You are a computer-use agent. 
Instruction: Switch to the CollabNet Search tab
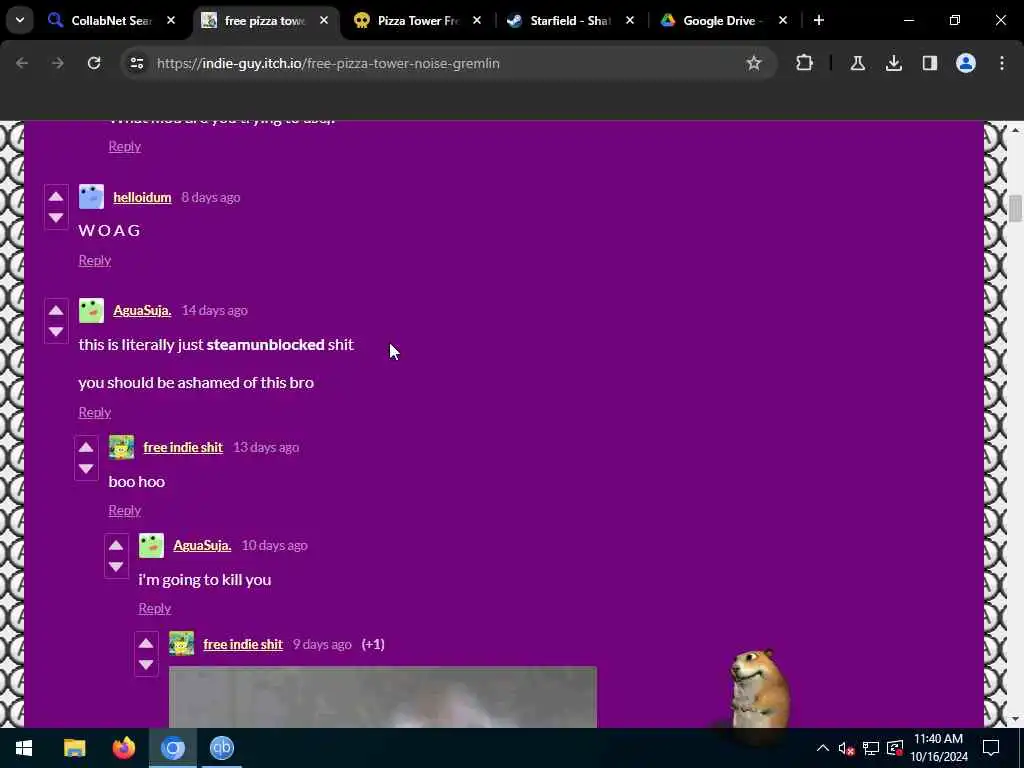[x=112, y=21]
